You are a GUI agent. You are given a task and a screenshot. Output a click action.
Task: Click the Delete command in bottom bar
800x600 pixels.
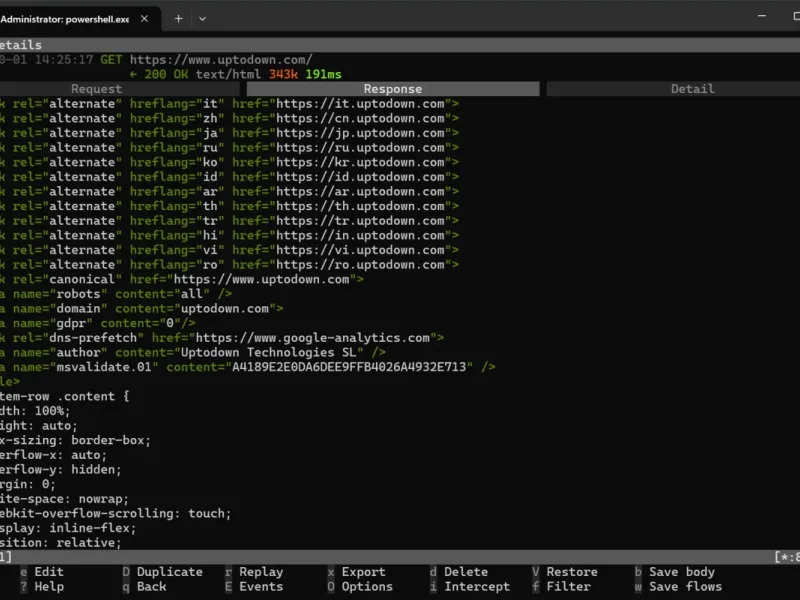(466, 572)
